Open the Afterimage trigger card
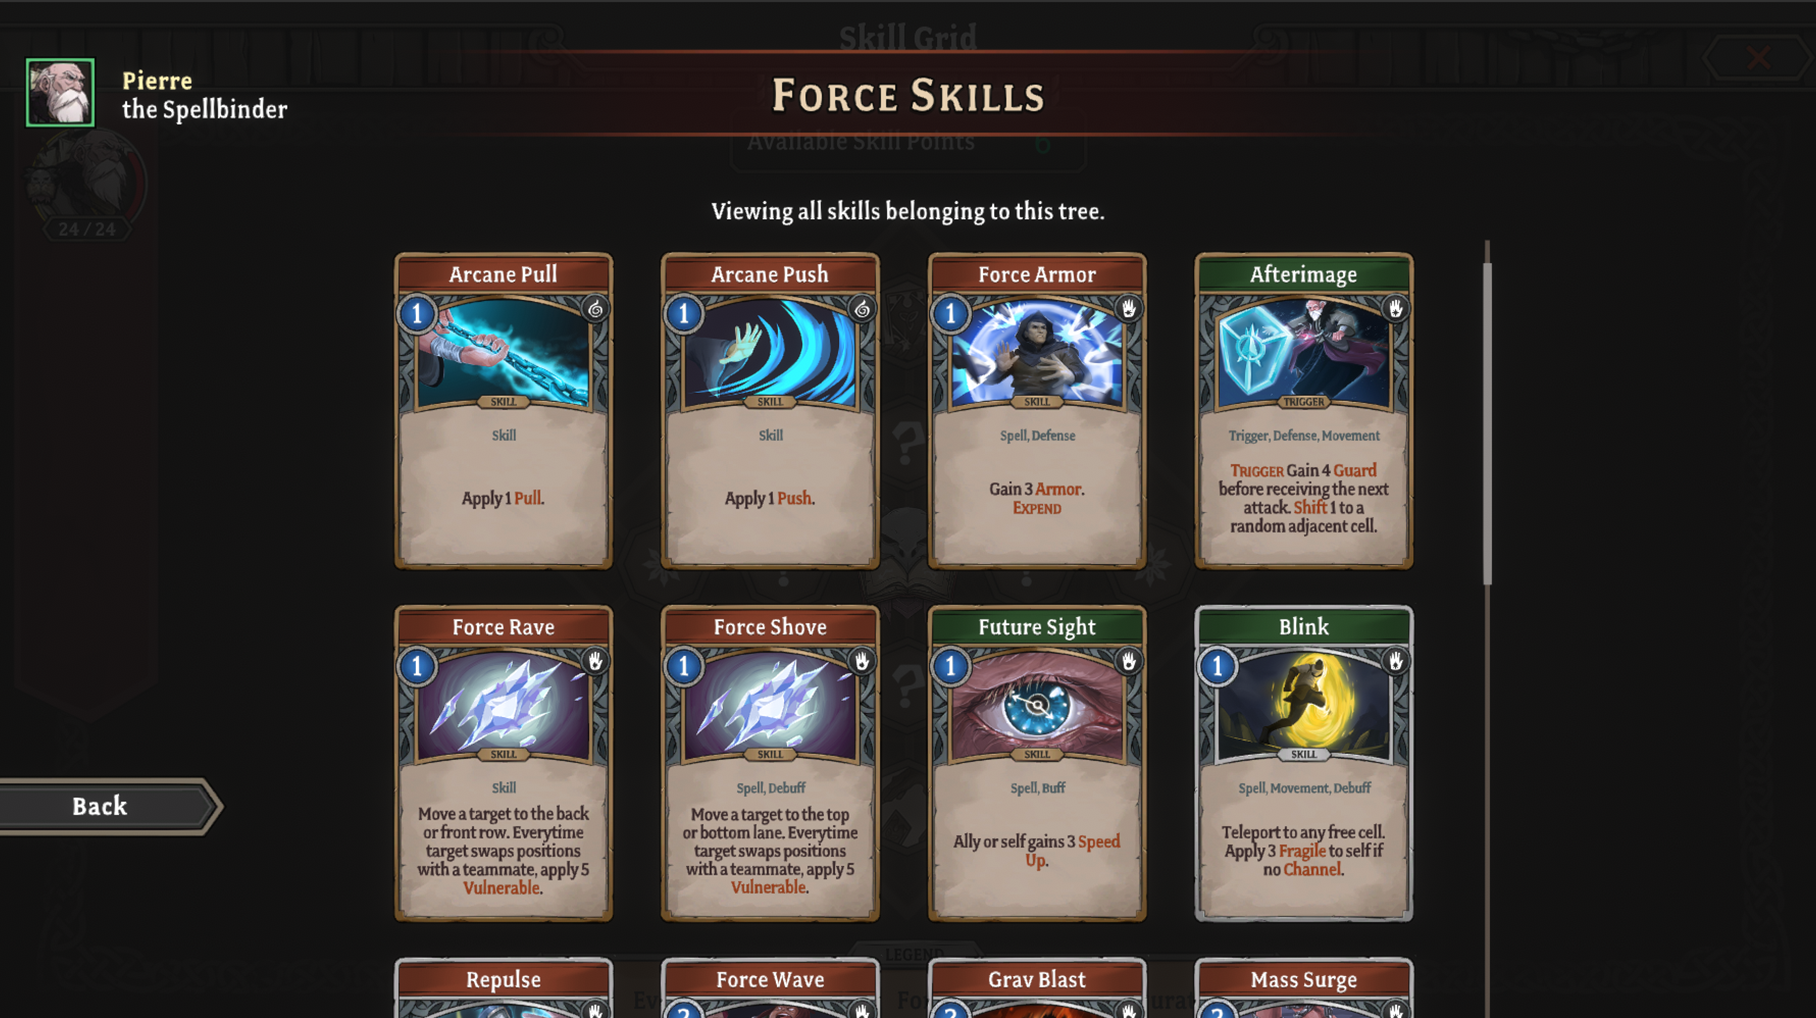 [x=1303, y=411]
